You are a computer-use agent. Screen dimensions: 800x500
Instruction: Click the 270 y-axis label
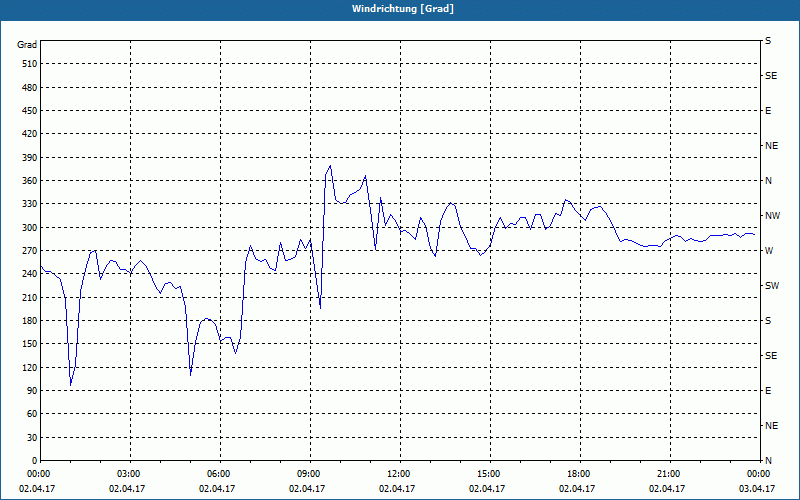pos(29,251)
